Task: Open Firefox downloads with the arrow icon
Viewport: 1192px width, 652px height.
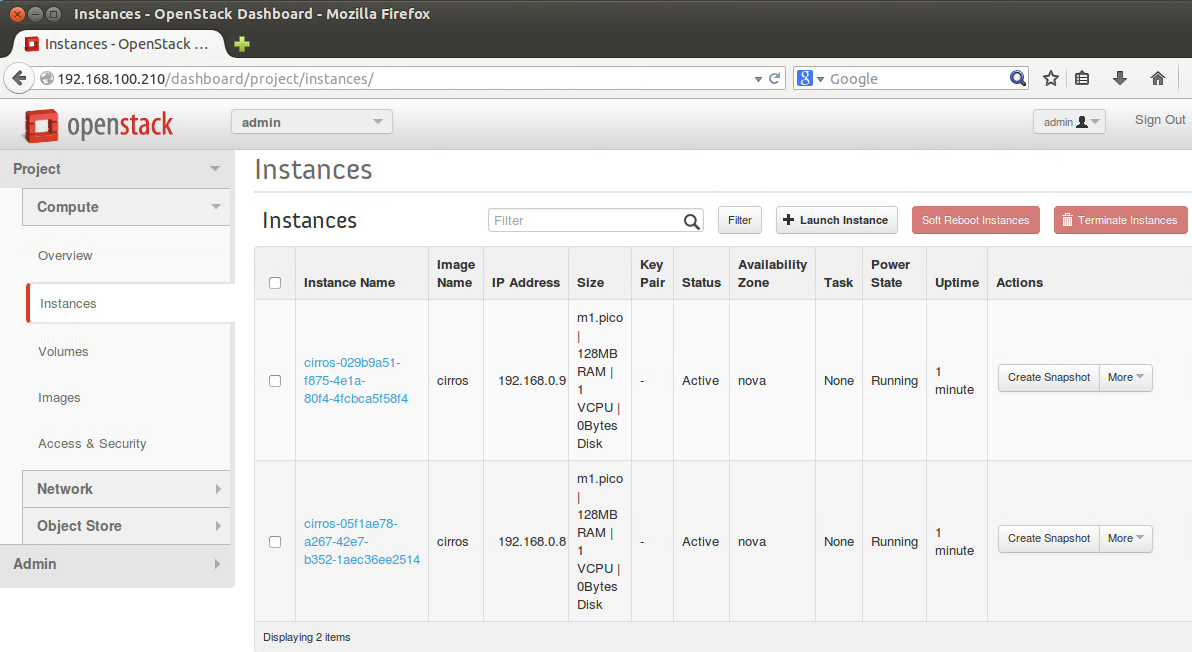Action: tap(1120, 78)
